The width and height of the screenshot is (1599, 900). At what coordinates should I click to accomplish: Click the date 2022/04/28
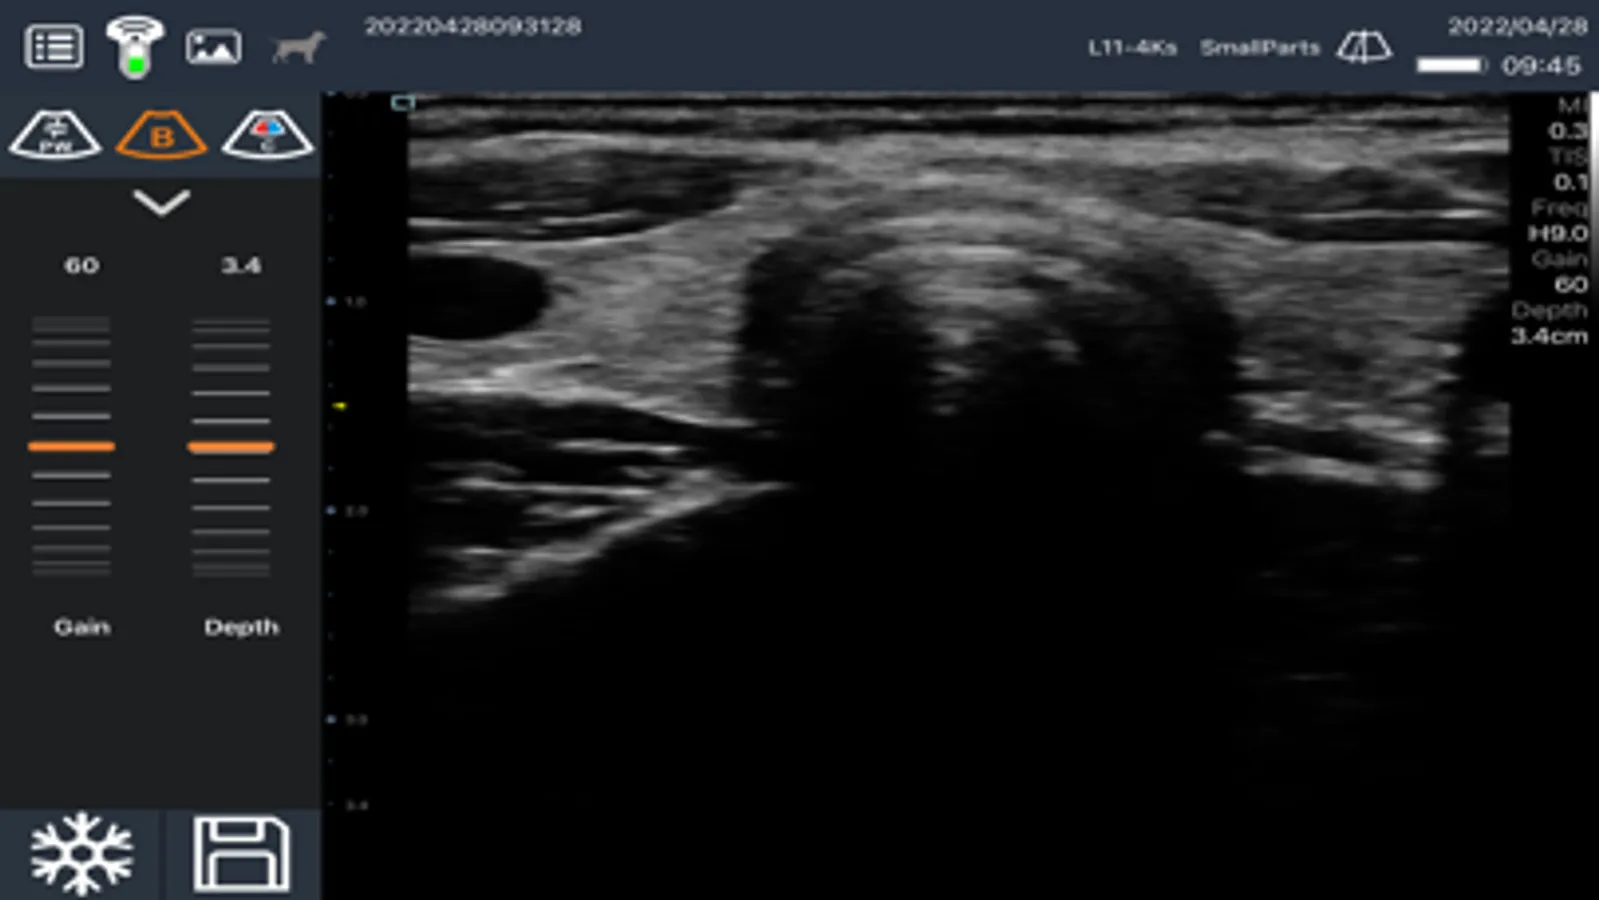tap(1517, 26)
